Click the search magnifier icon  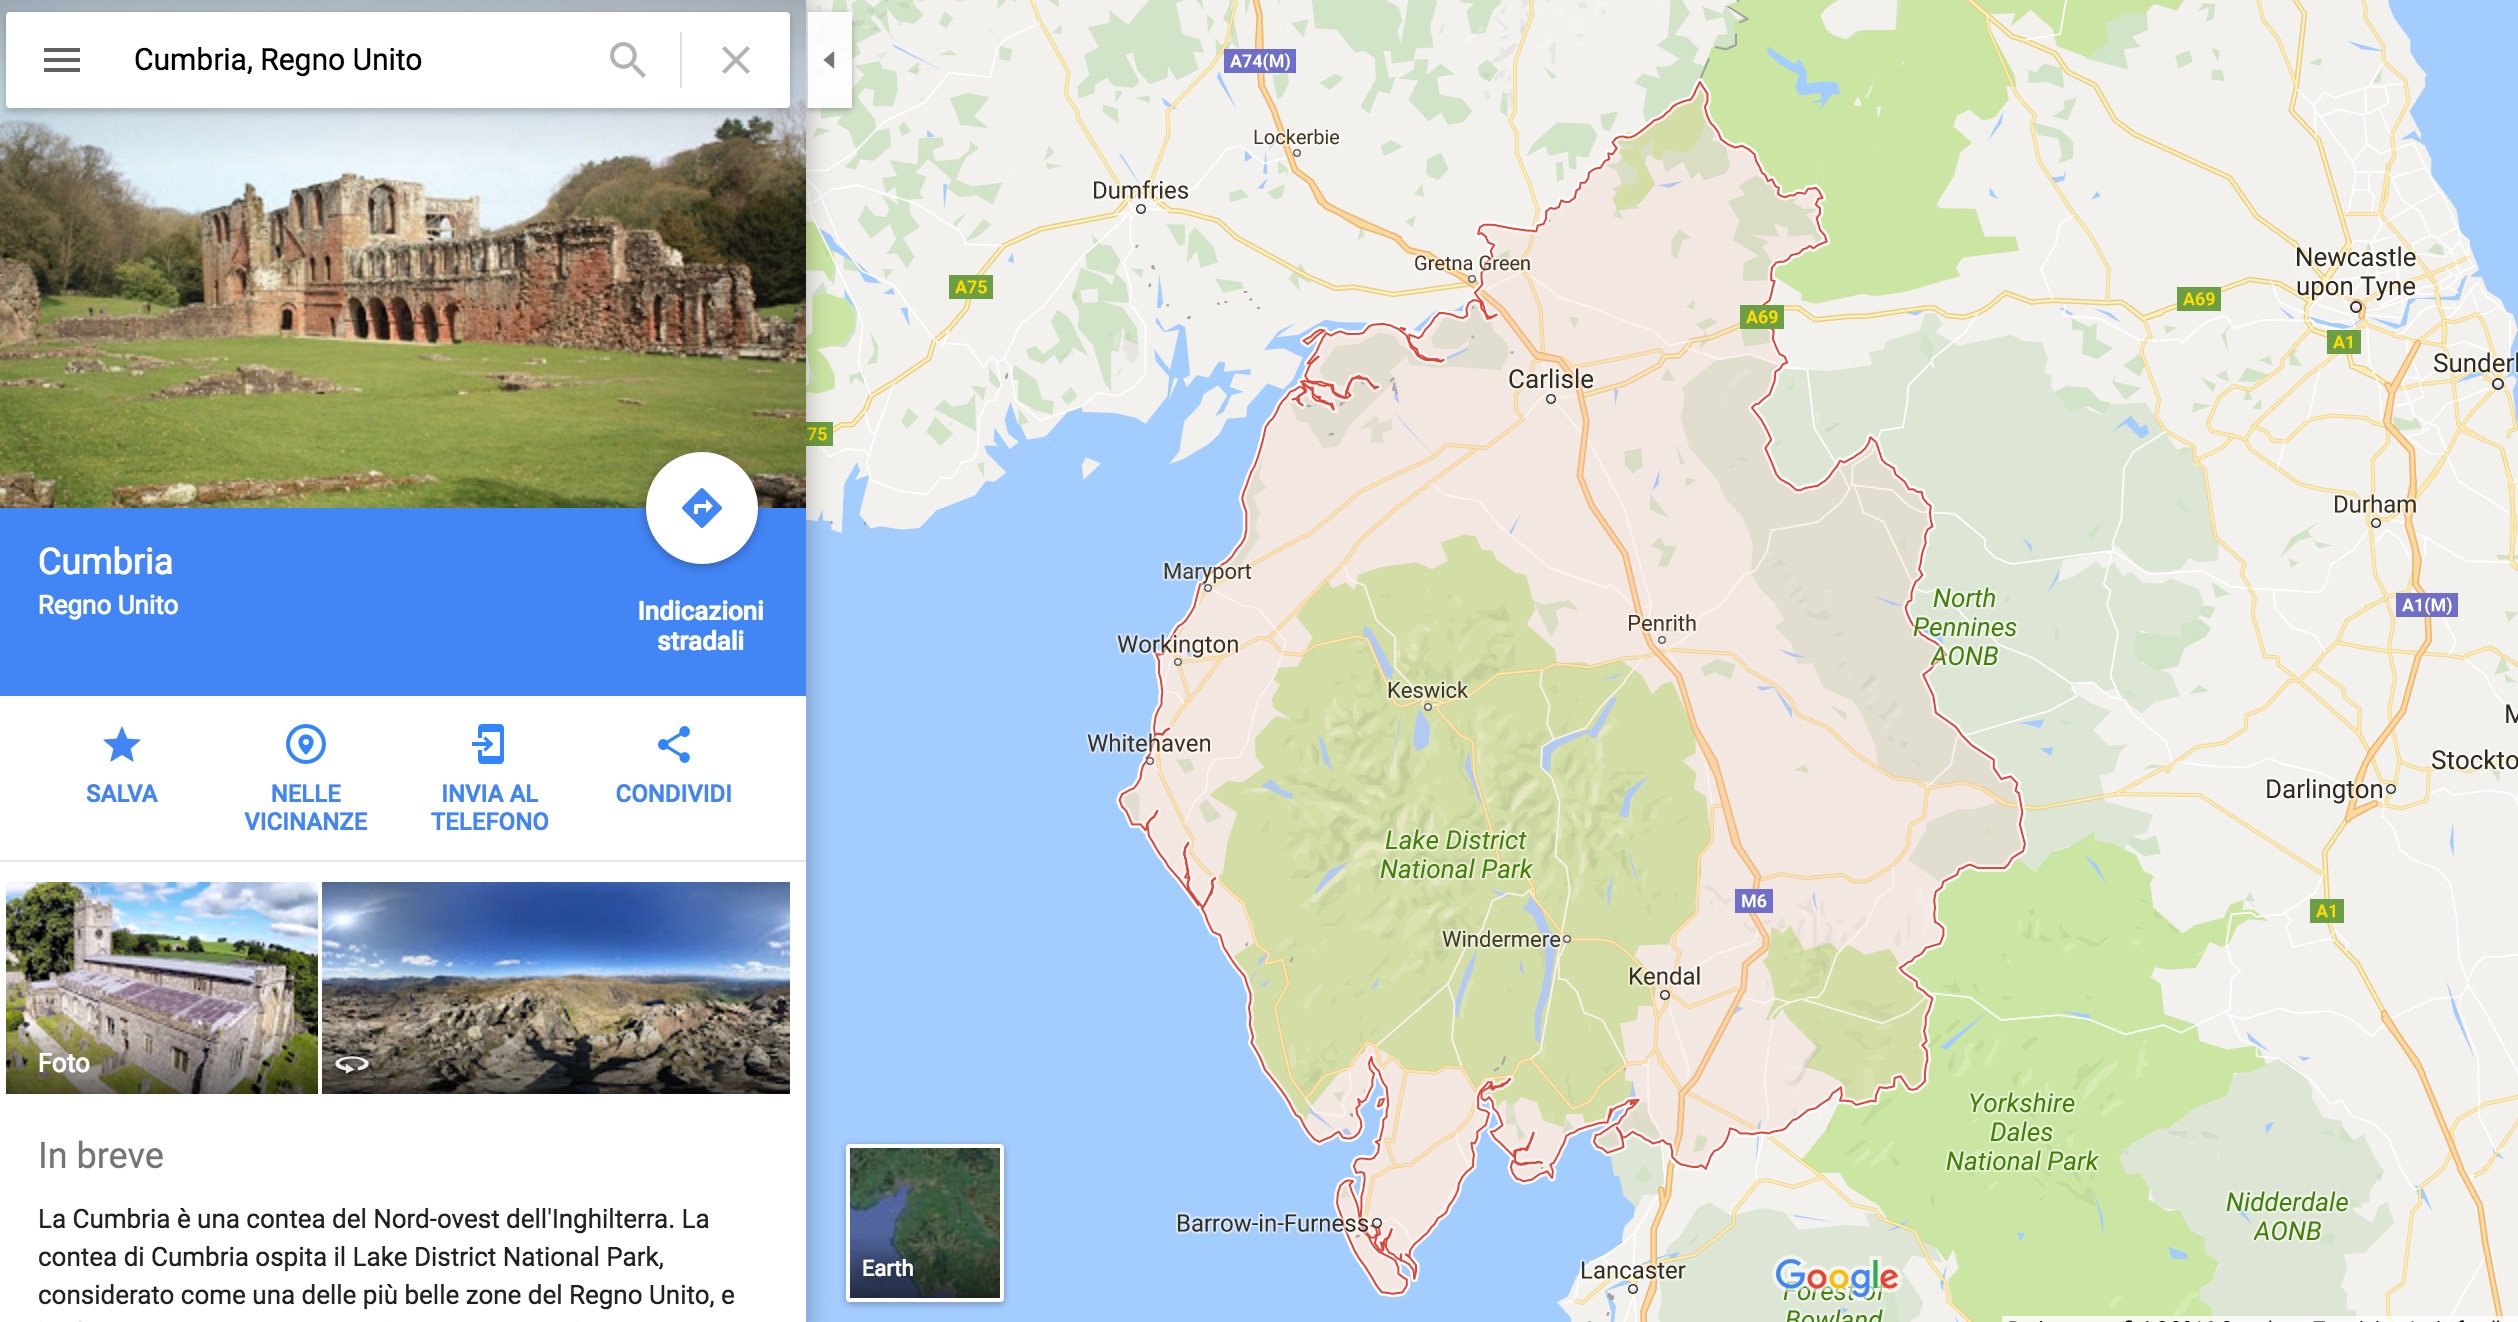point(628,60)
